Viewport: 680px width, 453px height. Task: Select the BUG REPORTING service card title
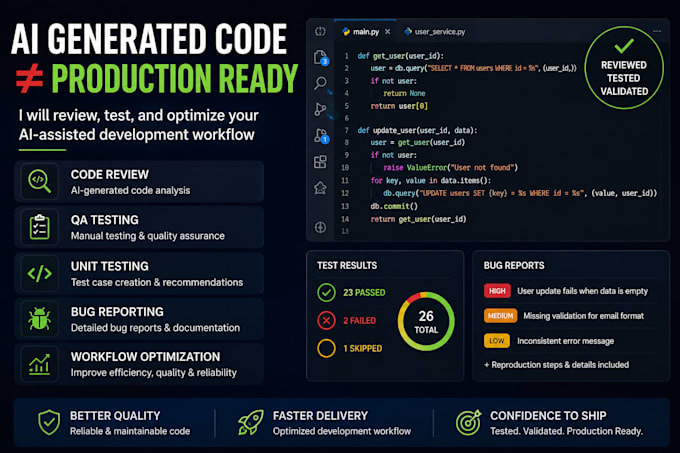(117, 312)
